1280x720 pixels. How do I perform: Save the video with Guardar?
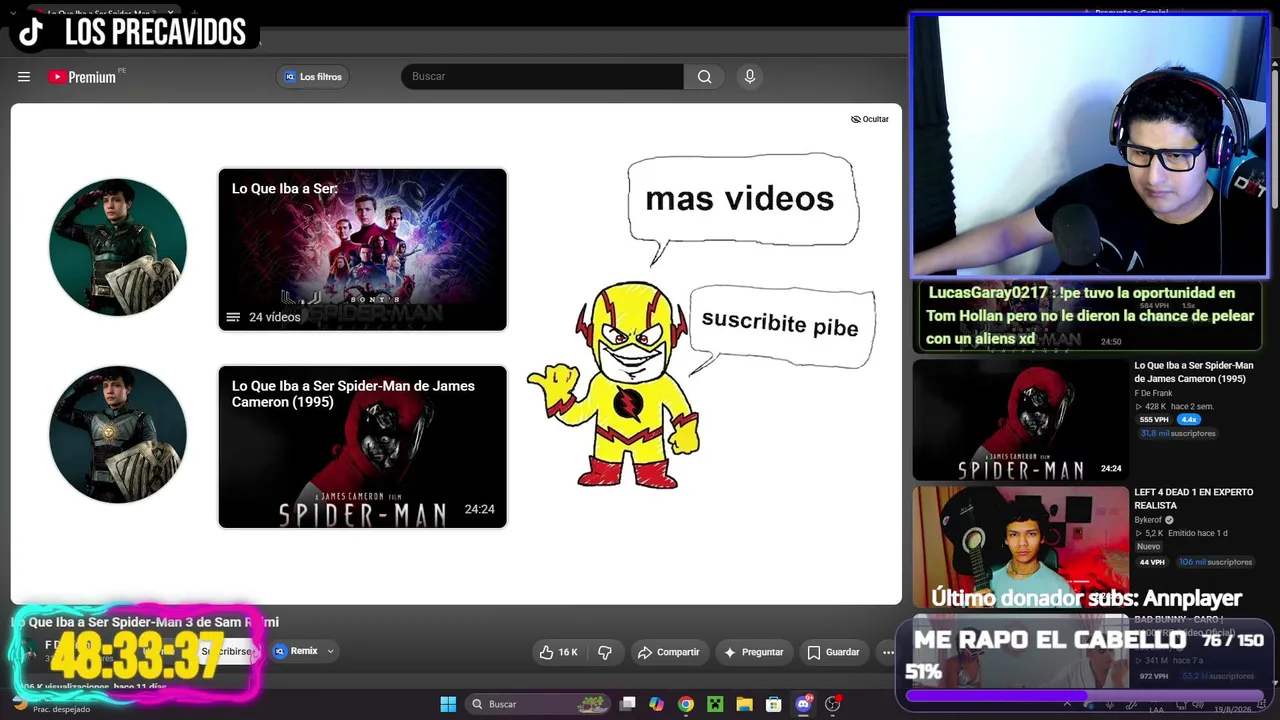(x=834, y=652)
